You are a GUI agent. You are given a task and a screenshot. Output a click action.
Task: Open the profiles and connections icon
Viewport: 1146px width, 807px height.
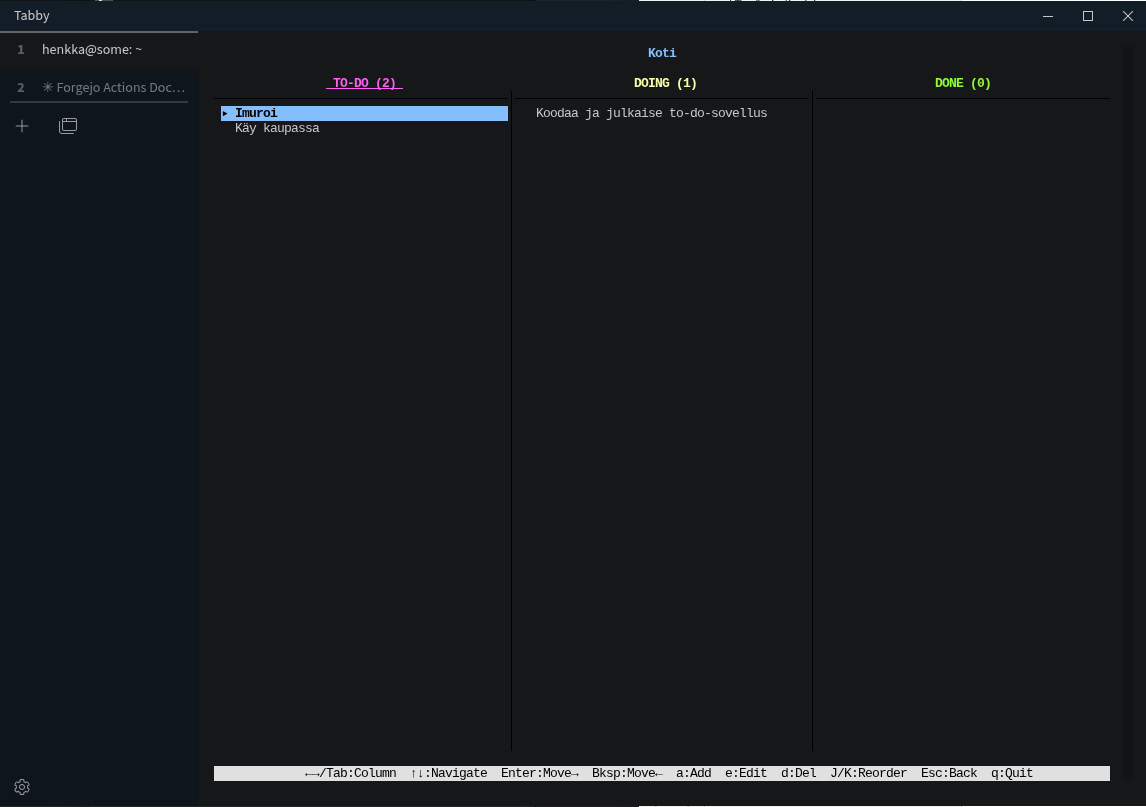coord(68,126)
